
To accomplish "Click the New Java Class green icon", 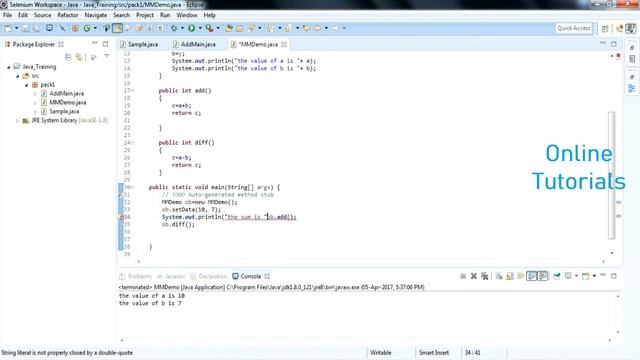I will pyautogui.click(x=87, y=28).
